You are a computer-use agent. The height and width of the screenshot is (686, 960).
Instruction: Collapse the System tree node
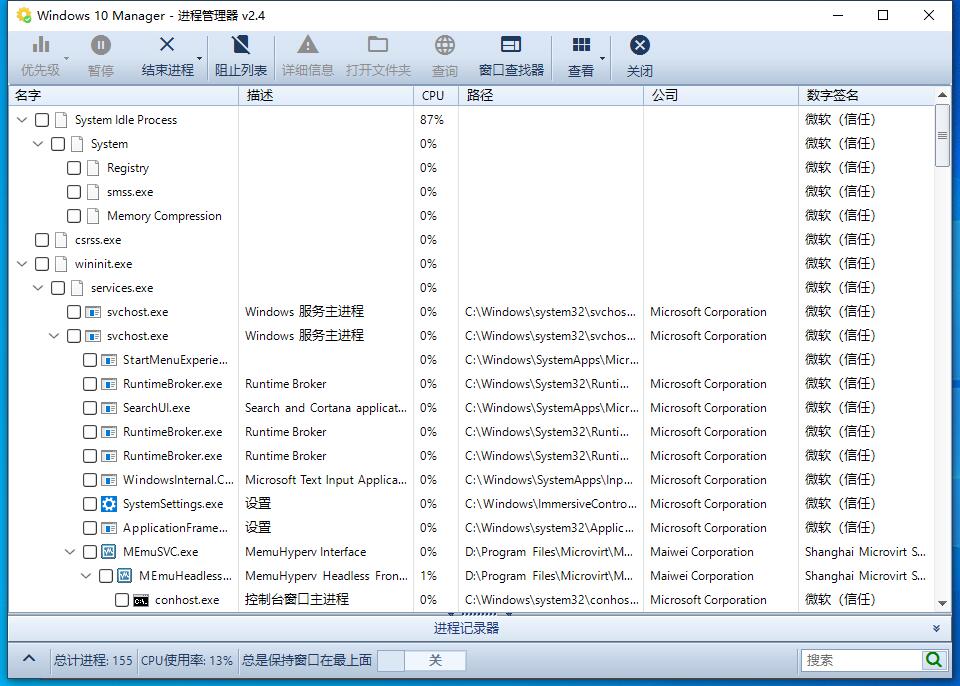(38, 143)
